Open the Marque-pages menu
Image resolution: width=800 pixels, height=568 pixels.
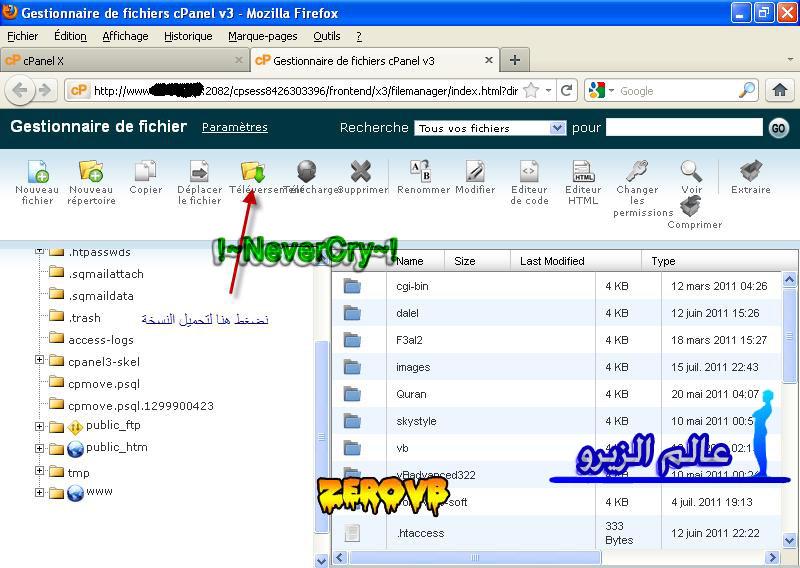[x=263, y=36]
